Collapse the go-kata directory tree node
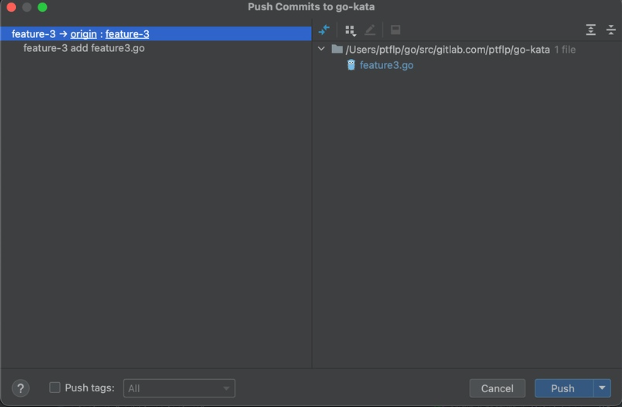Image resolution: width=622 pixels, height=407 pixels. [x=321, y=49]
